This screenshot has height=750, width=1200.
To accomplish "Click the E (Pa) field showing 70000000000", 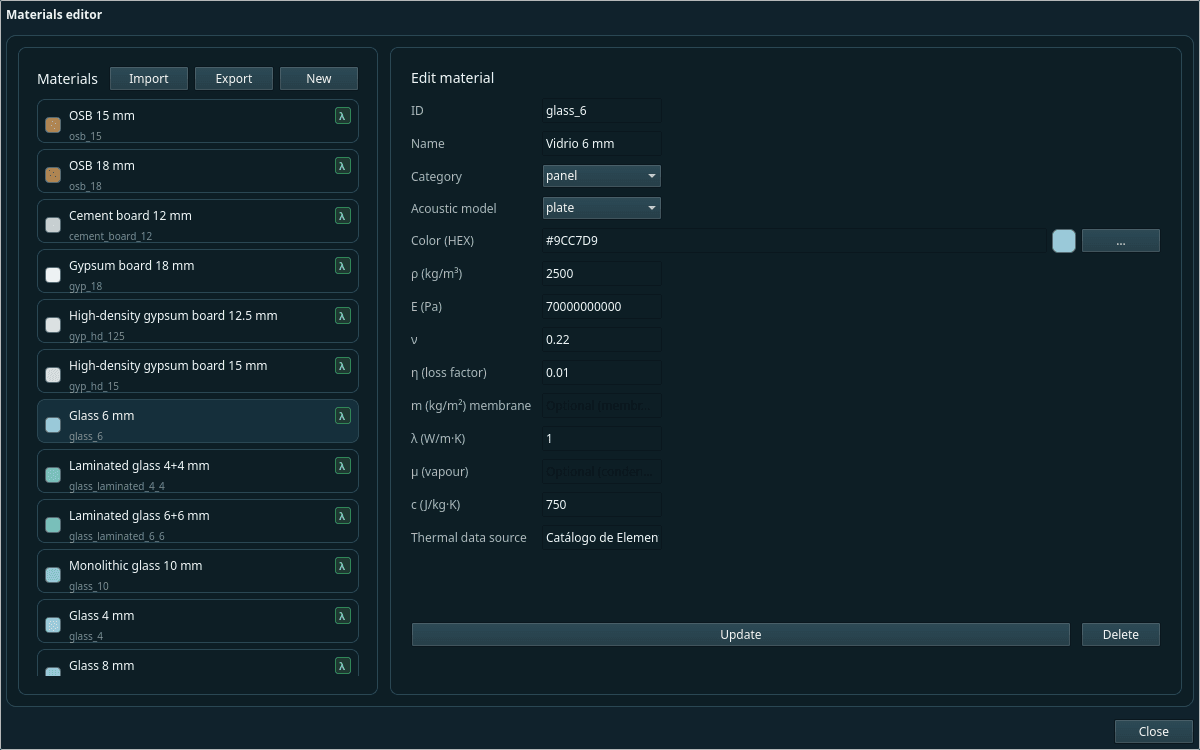I will pos(601,307).
